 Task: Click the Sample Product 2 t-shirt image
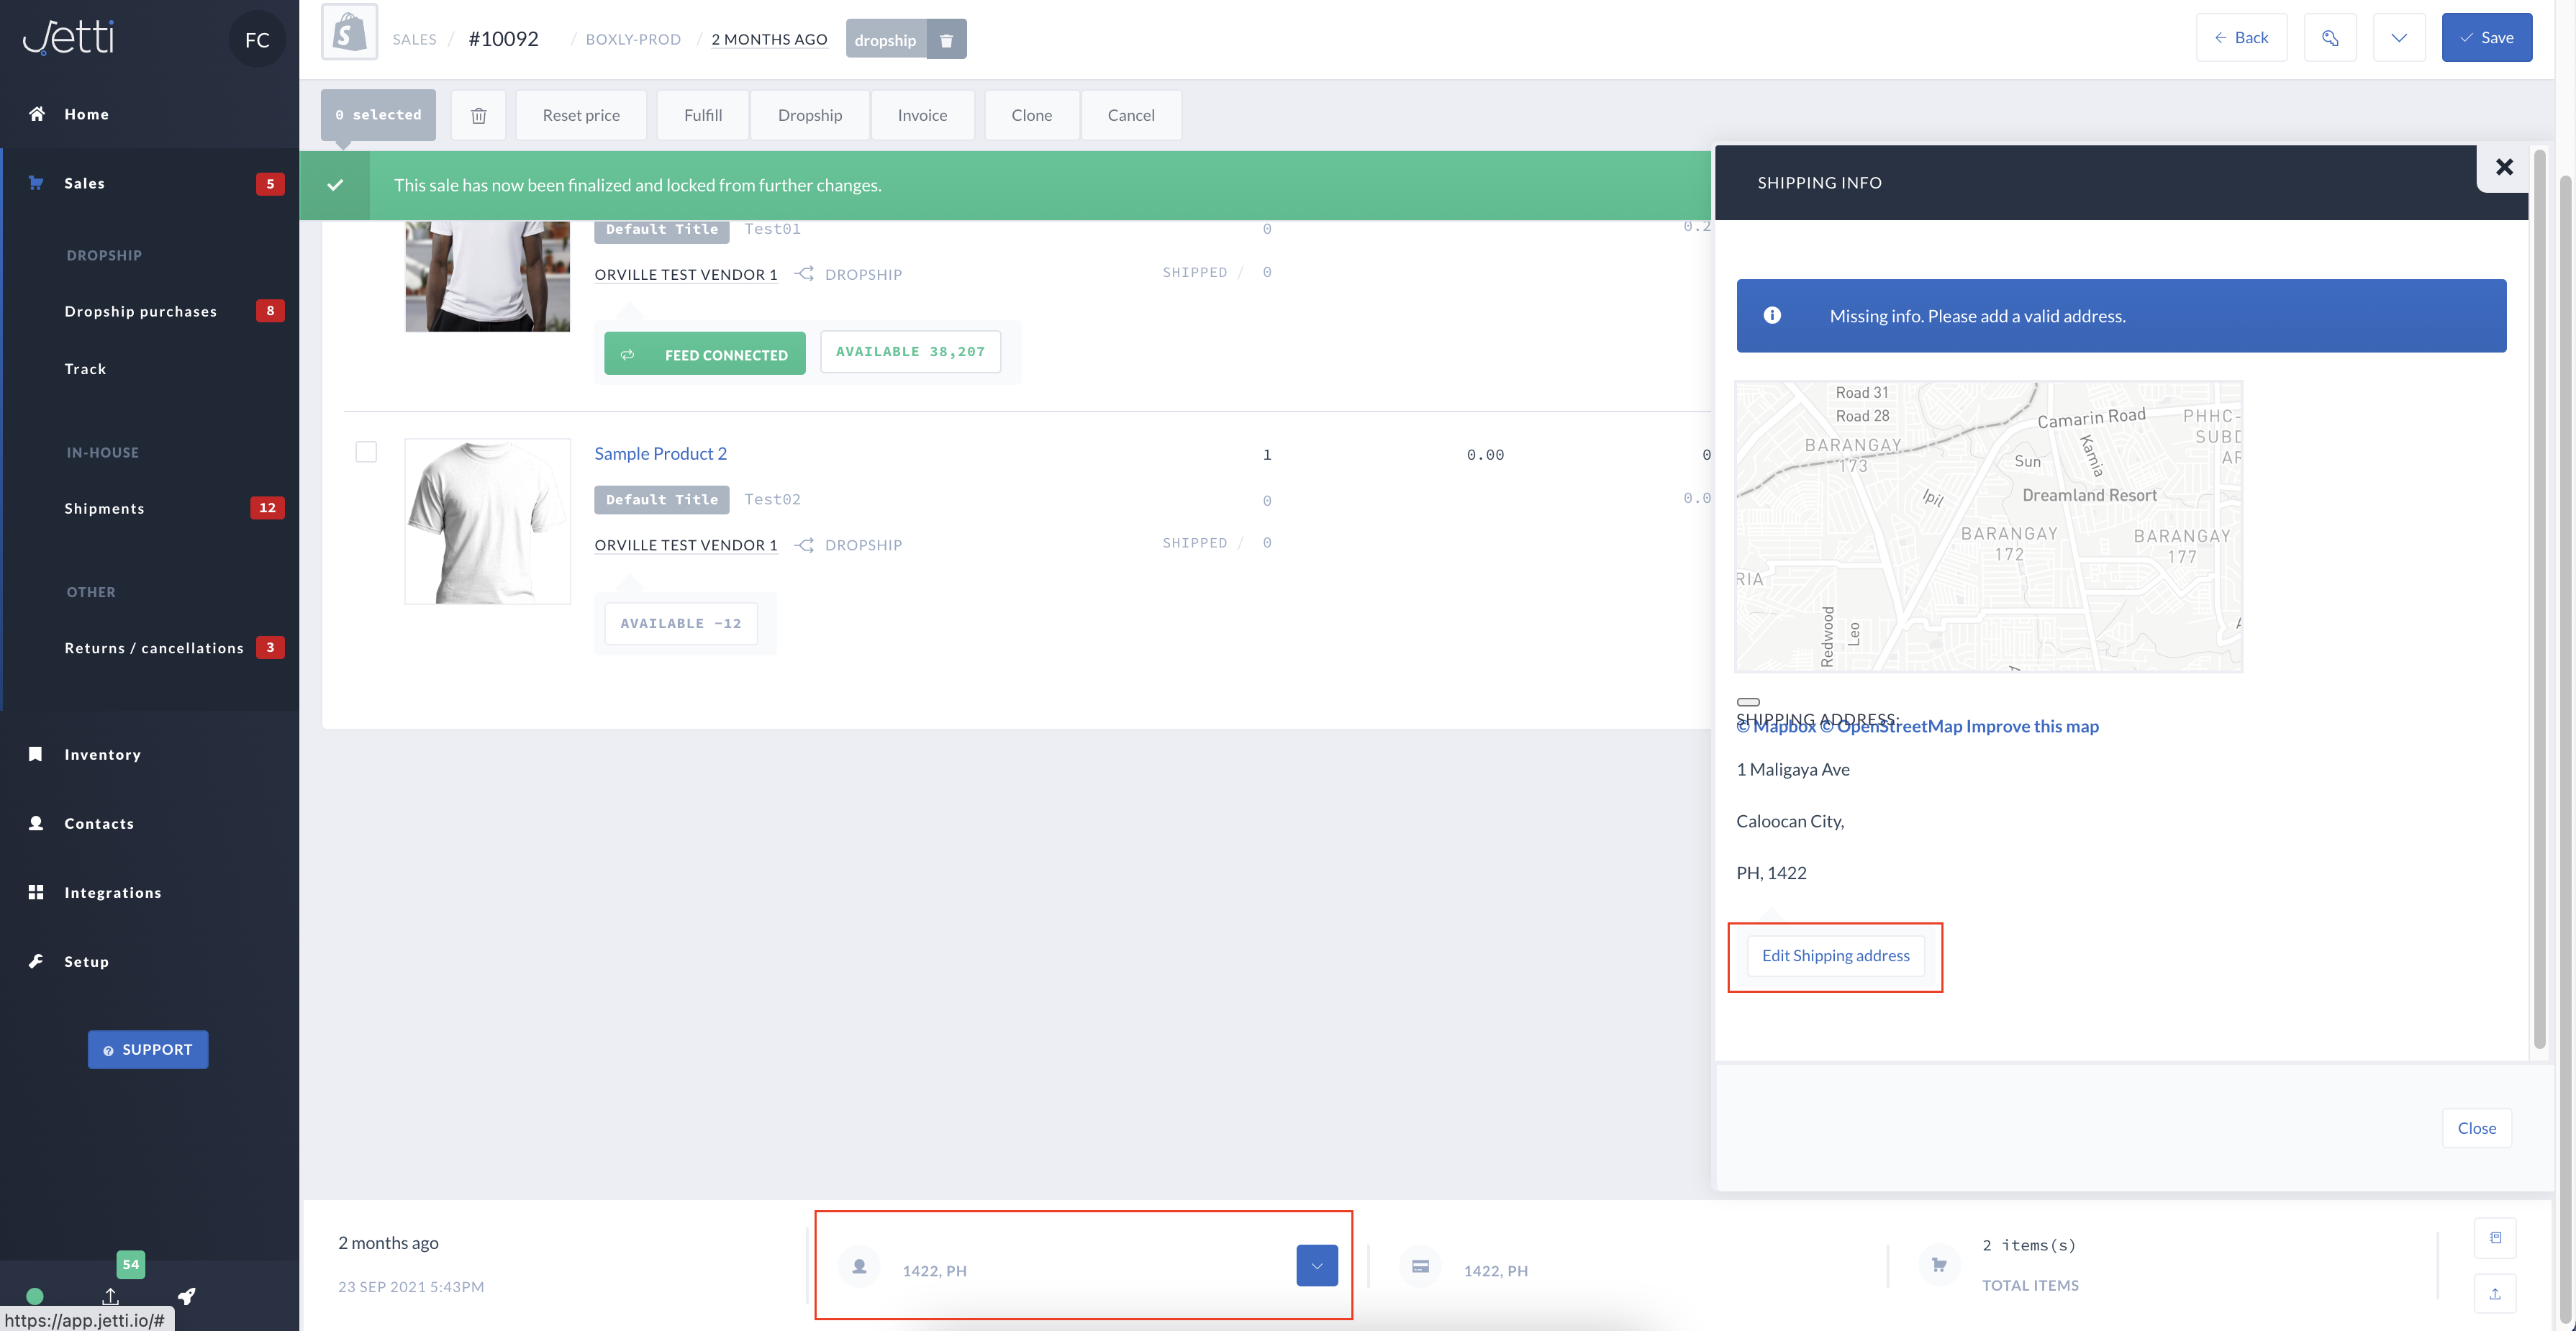tap(487, 521)
